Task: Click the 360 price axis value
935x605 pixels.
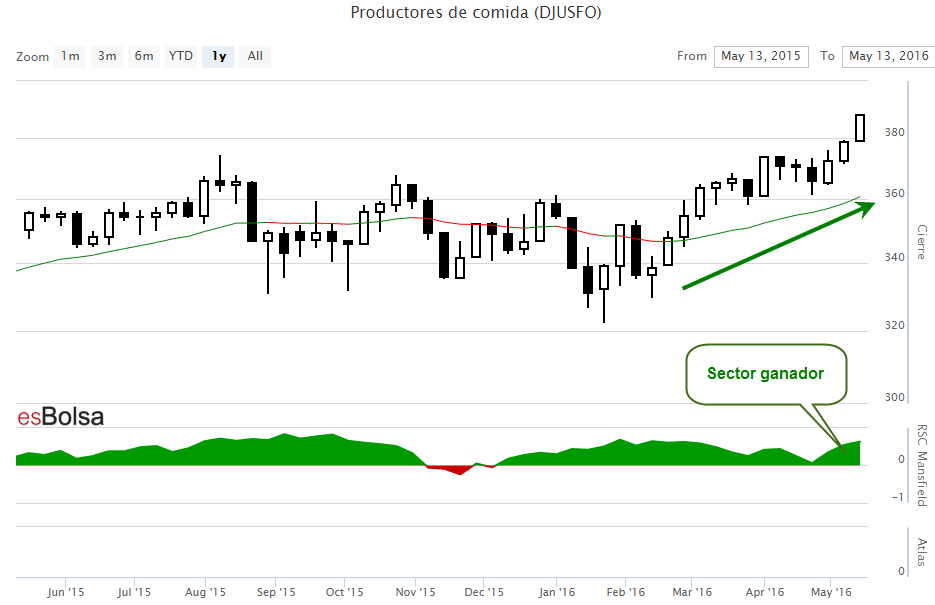Action: [894, 194]
